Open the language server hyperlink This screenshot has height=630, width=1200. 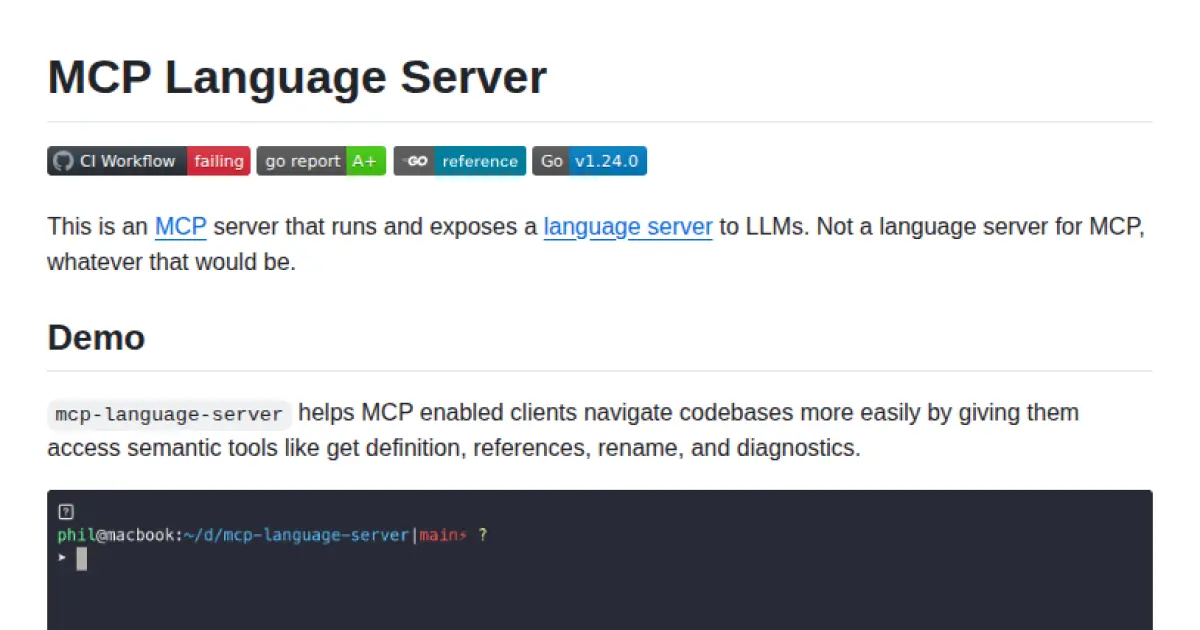click(x=627, y=226)
